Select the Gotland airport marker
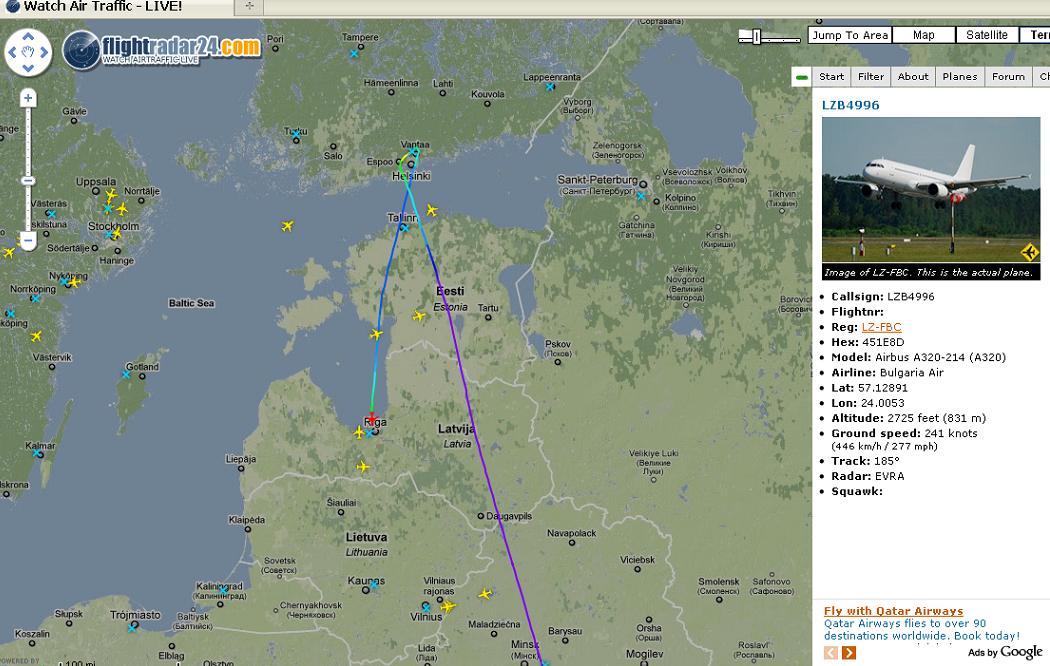 [x=126, y=375]
